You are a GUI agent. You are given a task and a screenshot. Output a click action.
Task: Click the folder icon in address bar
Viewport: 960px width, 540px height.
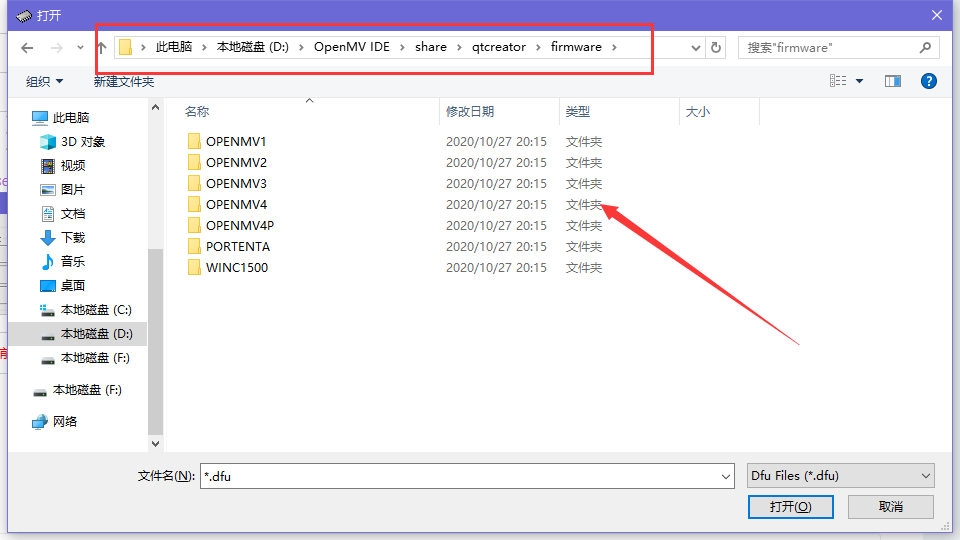(x=126, y=47)
